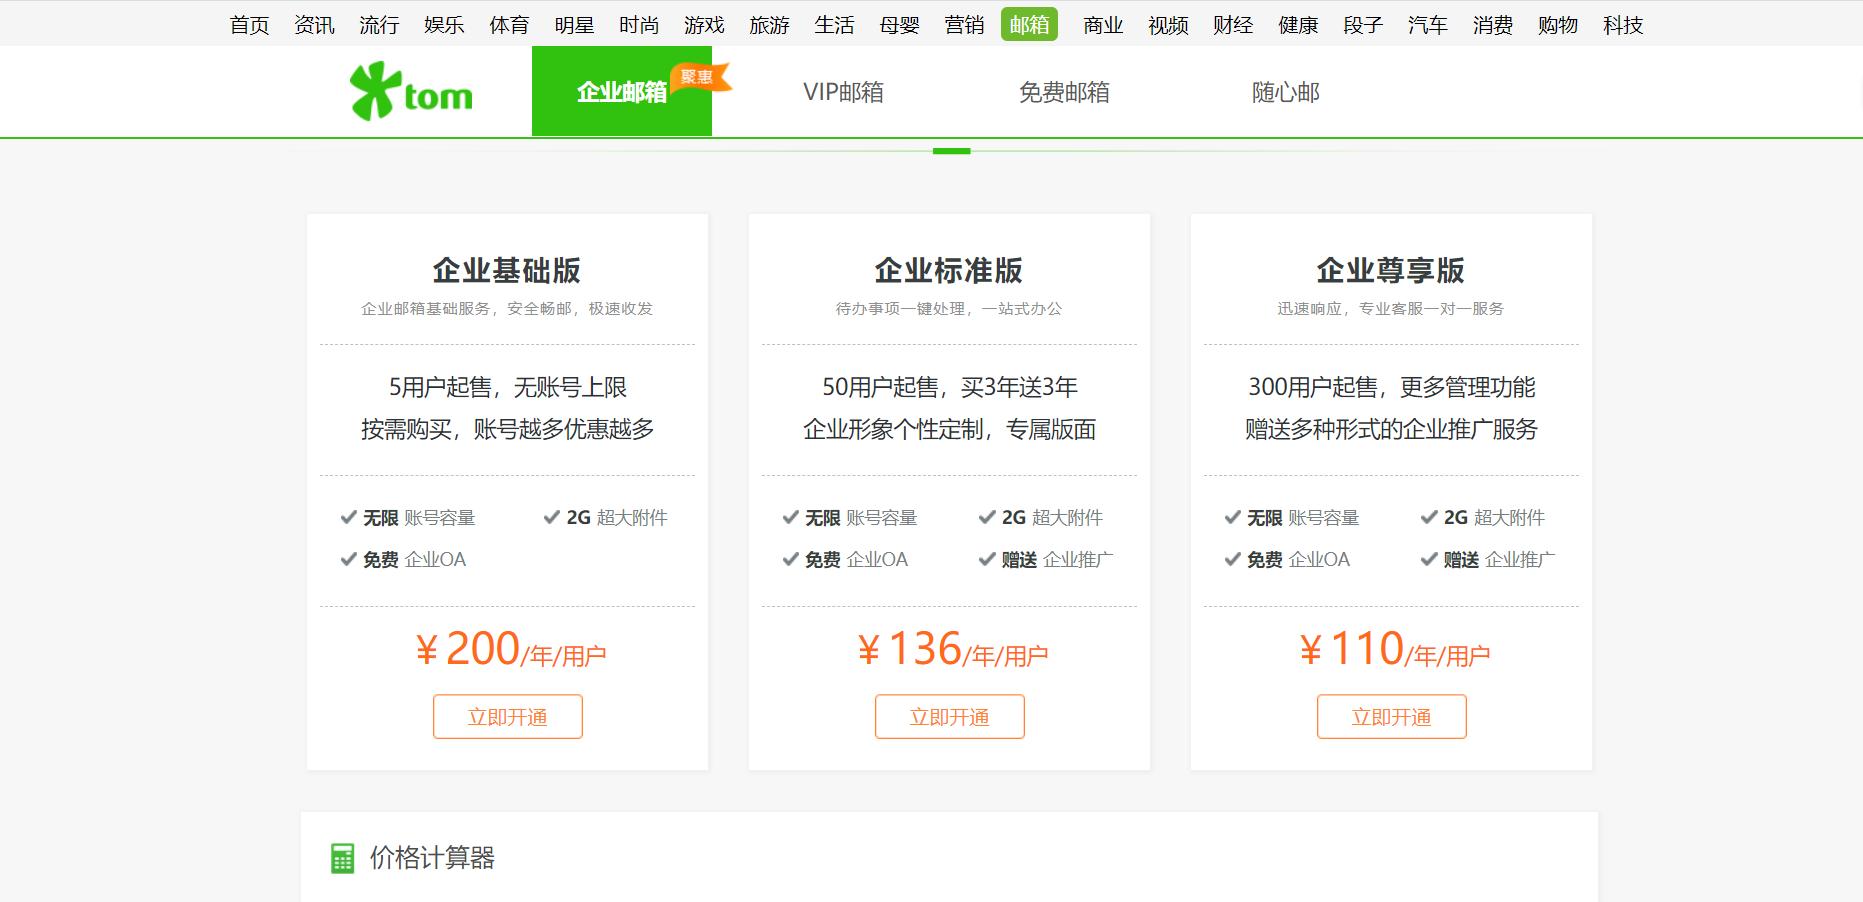Open the price calculator icon
Image resolution: width=1863 pixels, height=902 pixels.
click(342, 857)
